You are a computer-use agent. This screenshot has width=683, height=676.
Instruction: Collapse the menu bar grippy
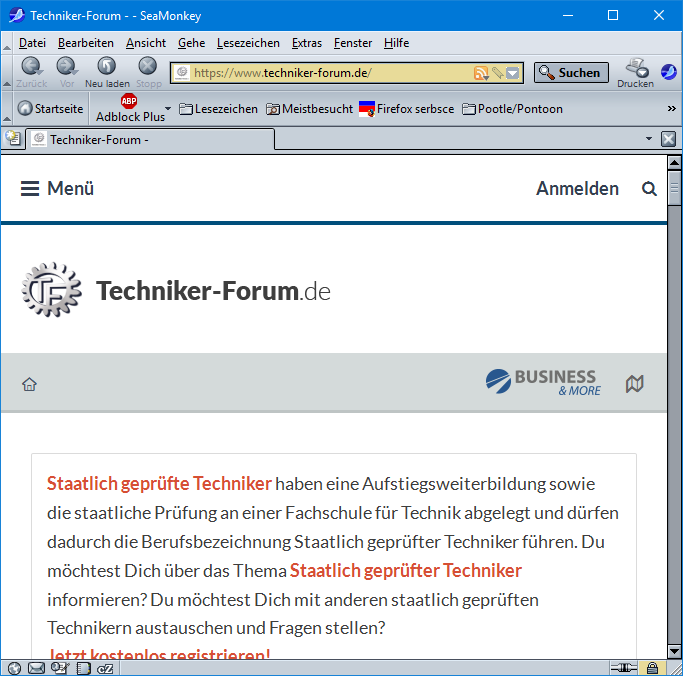(7, 43)
